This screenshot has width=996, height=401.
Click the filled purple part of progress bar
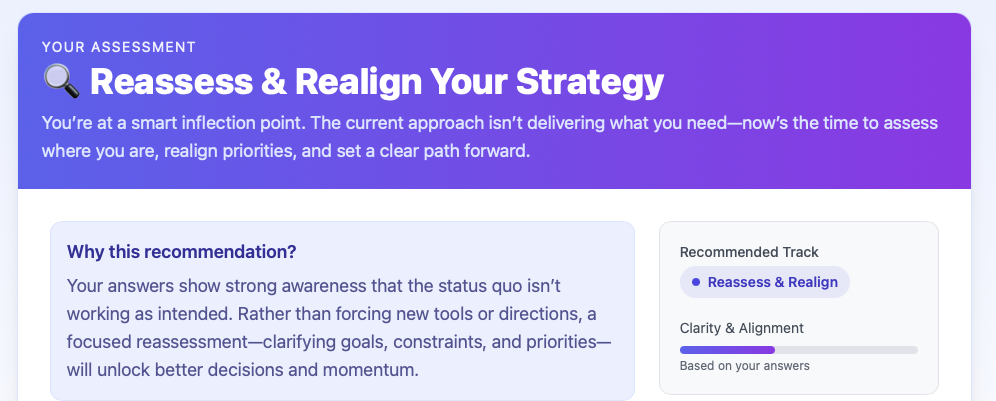[727, 349]
